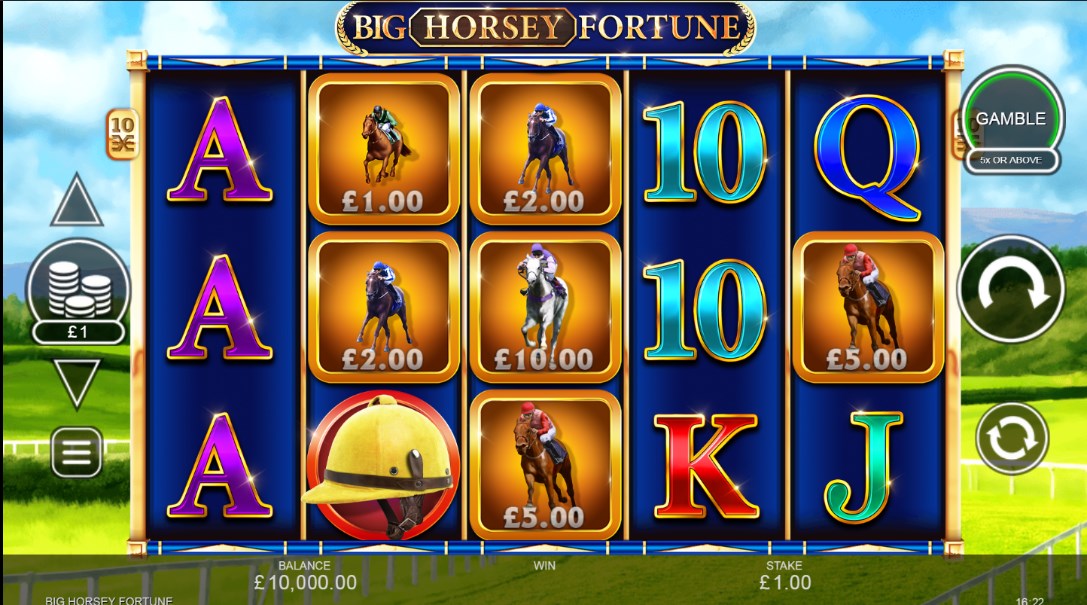This screenshot has height=605, width=1087.
Task: Click the Stake £1.00 display
Action: tap(785, 575)
